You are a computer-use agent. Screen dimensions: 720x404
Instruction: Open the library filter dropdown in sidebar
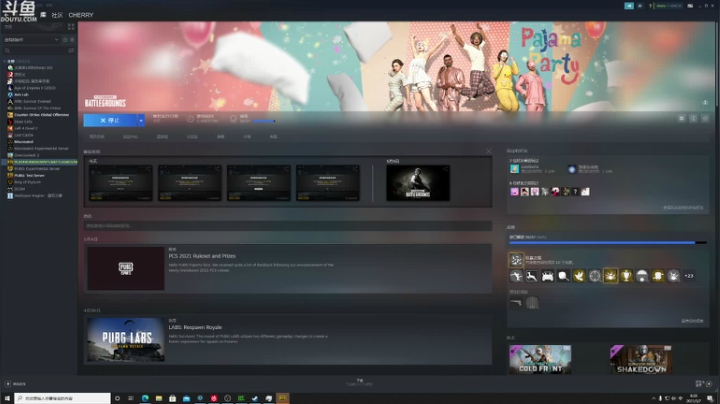coord(31,40)
